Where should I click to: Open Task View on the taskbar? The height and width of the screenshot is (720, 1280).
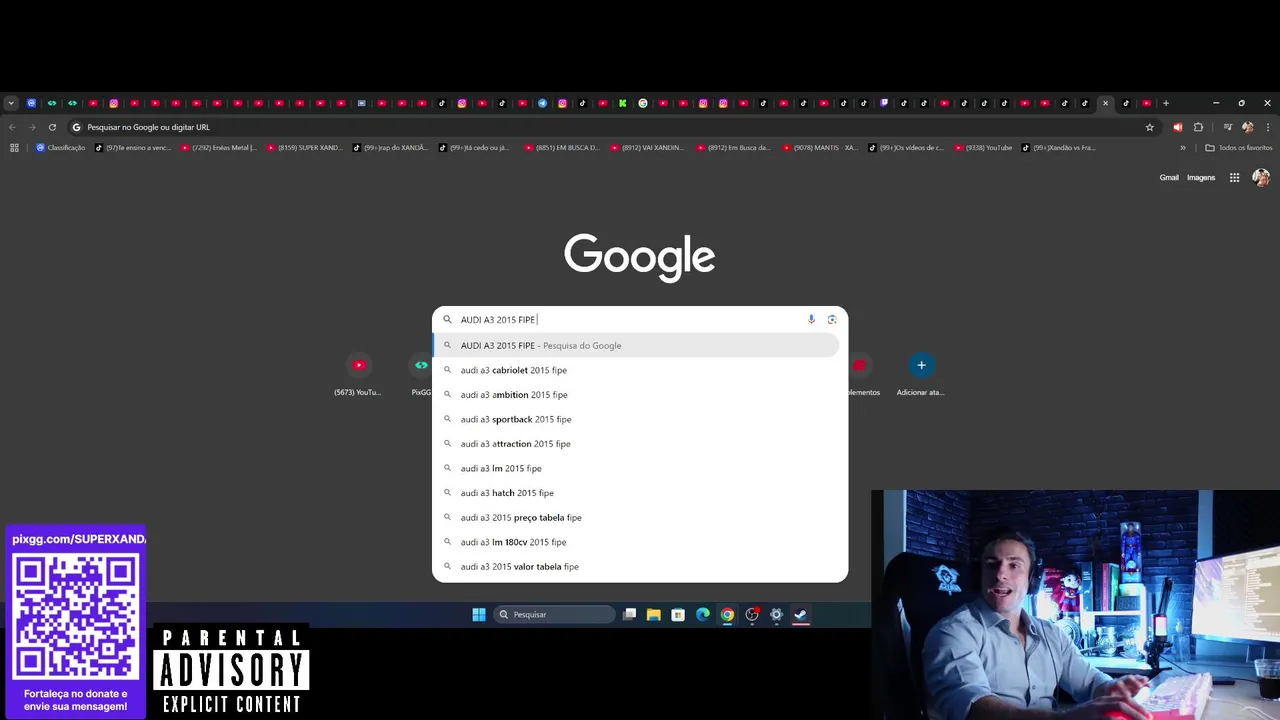pyautogui.click(x=629, y=615)
